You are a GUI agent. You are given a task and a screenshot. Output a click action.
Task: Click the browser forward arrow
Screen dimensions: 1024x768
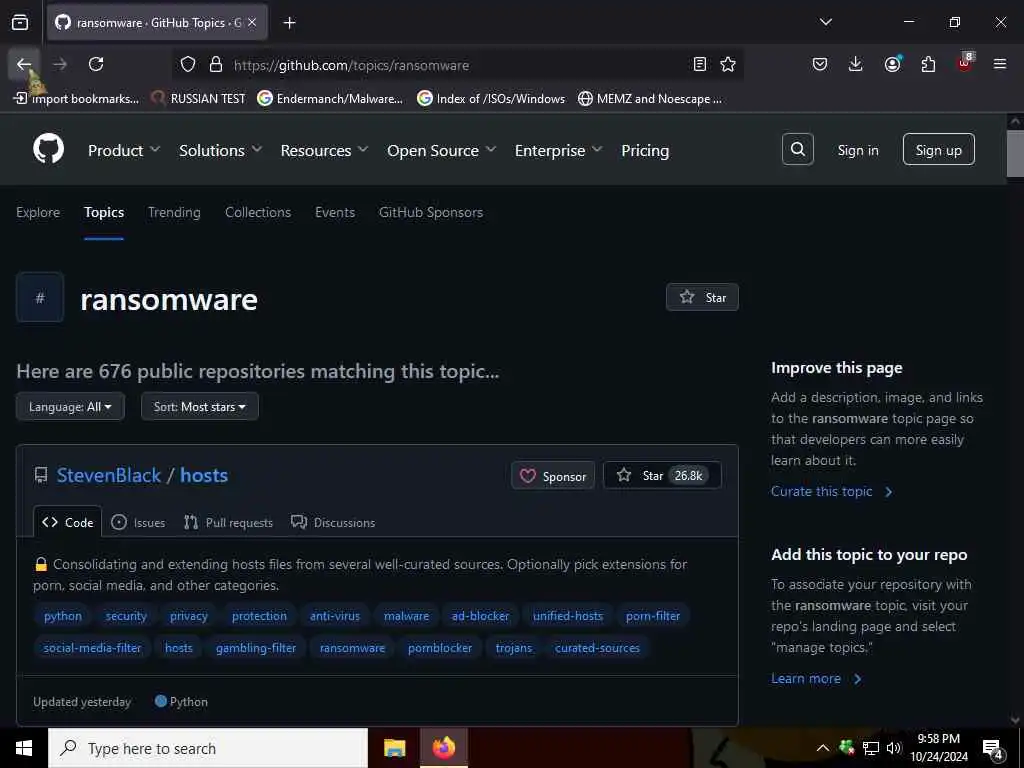60,64
